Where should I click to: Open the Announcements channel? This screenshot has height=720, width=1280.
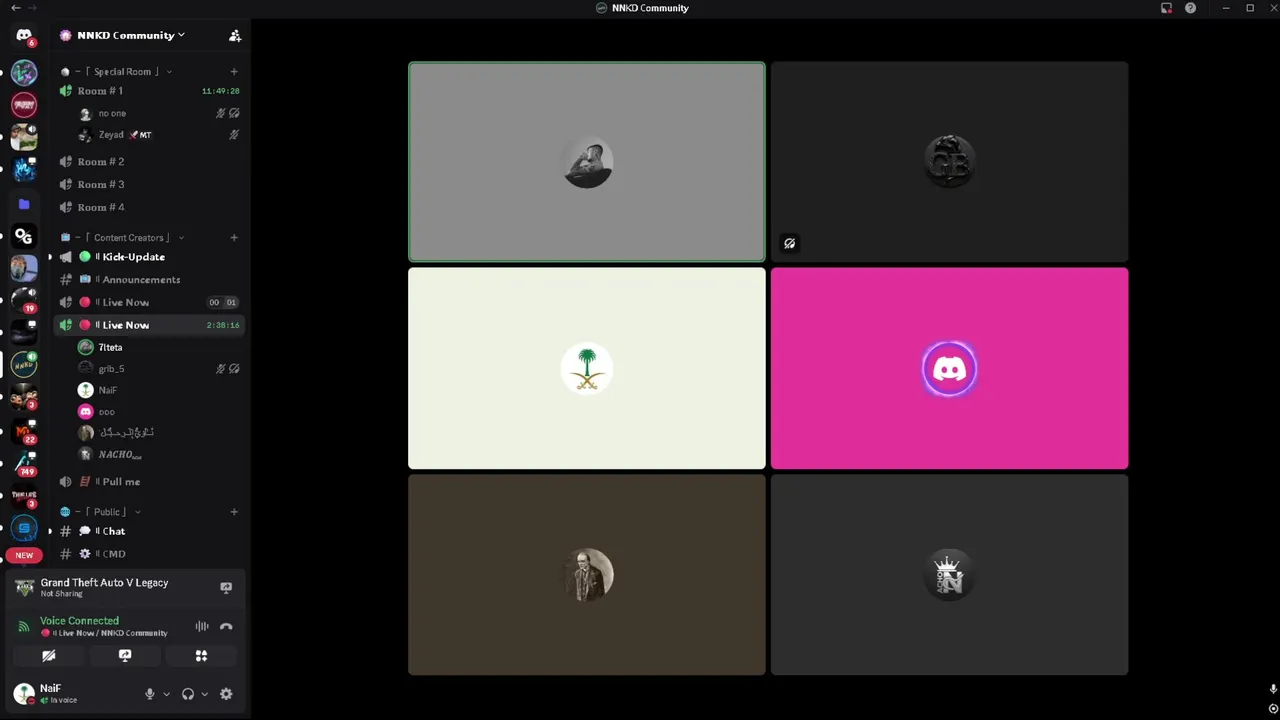148,280
